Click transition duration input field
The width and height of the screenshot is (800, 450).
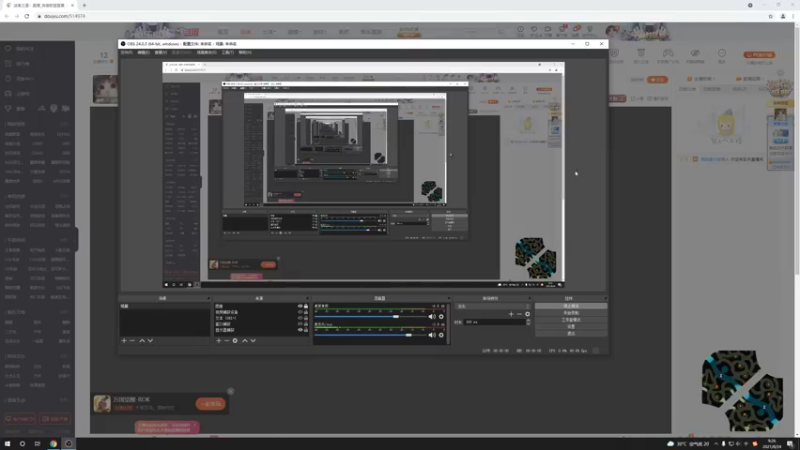coord(495,322)
